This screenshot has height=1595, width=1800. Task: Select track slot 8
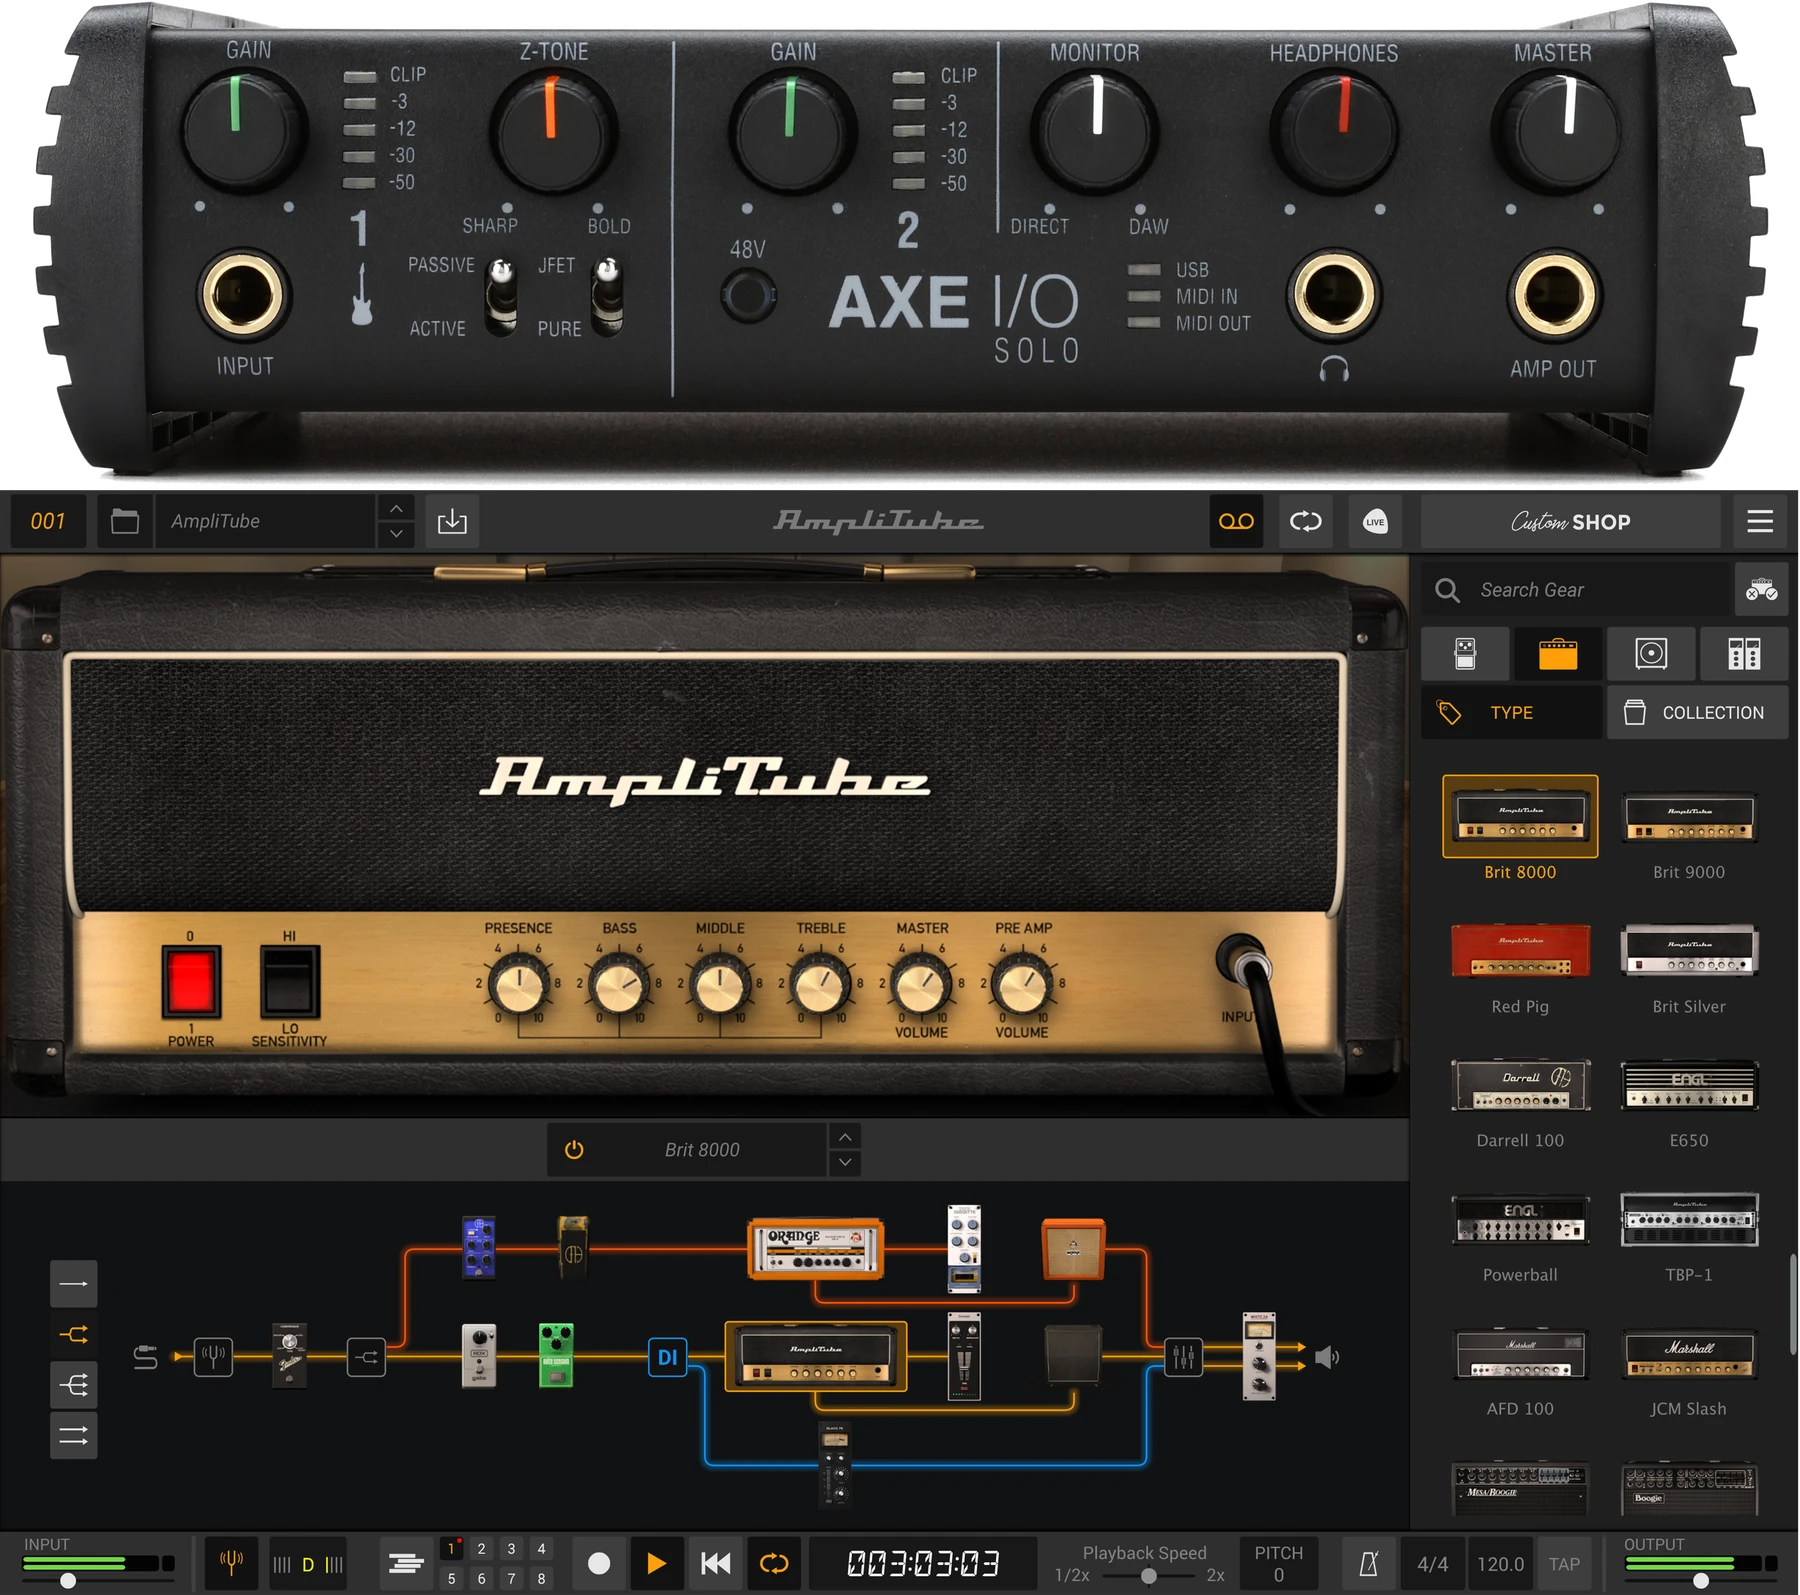coord(541,1578)
